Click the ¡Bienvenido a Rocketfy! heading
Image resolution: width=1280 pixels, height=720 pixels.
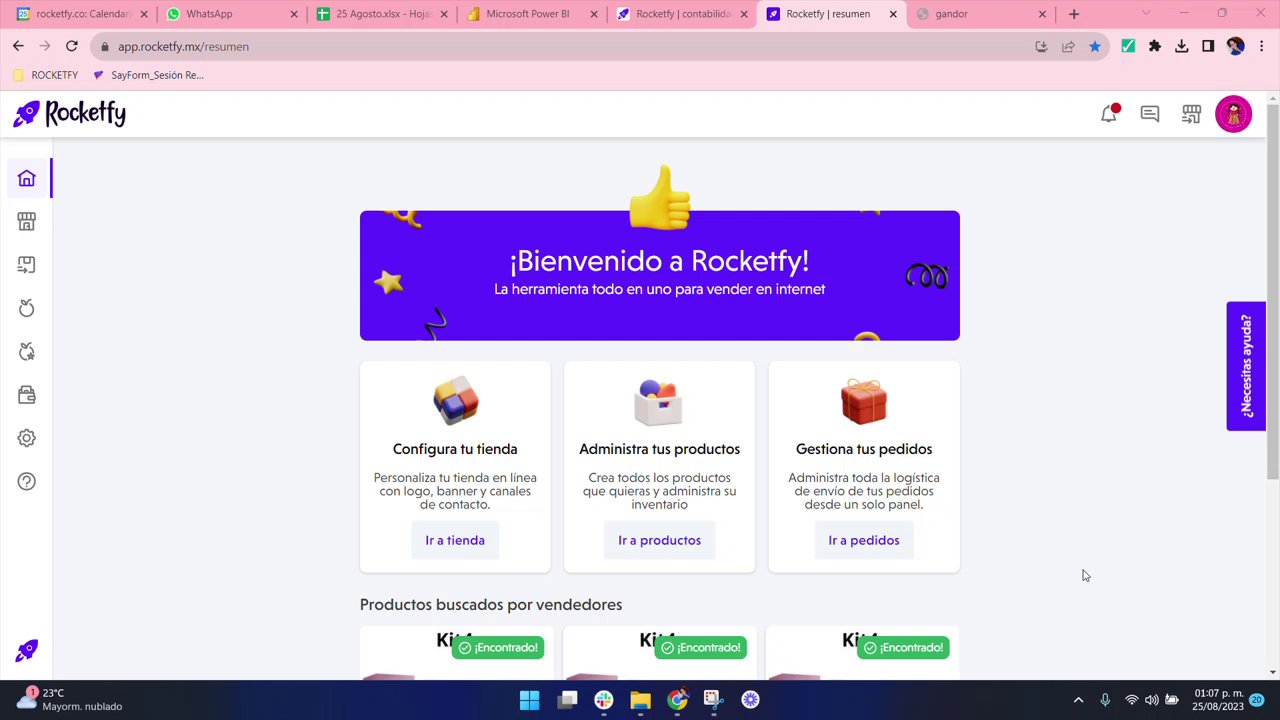click(x=659, y=261)
